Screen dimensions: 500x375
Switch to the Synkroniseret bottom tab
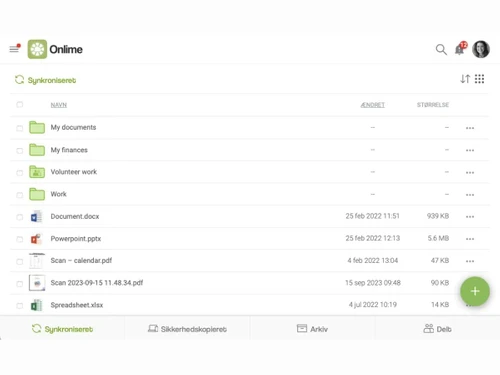62,329
